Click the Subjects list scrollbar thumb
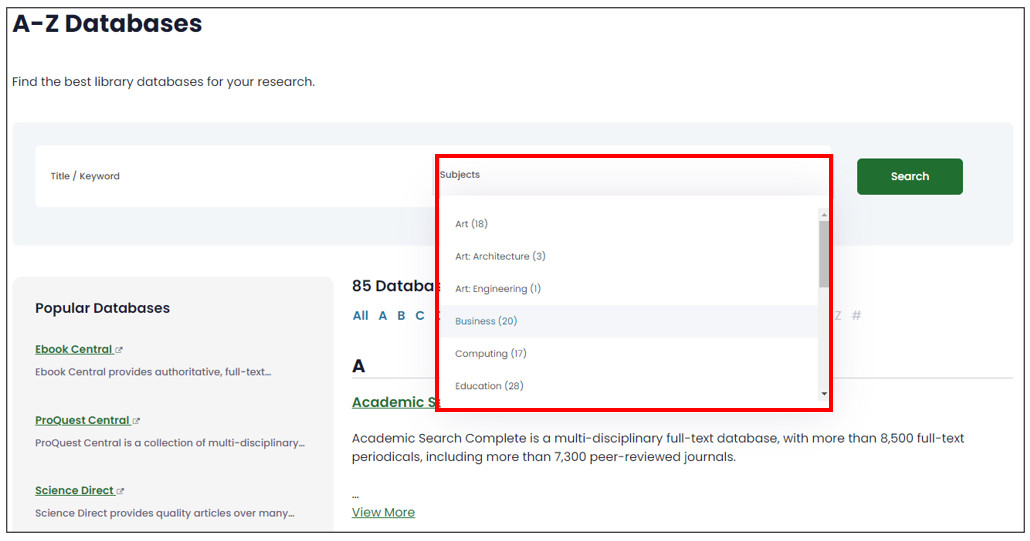Viewport: 1030px width, 541px height. pos(824,253)
